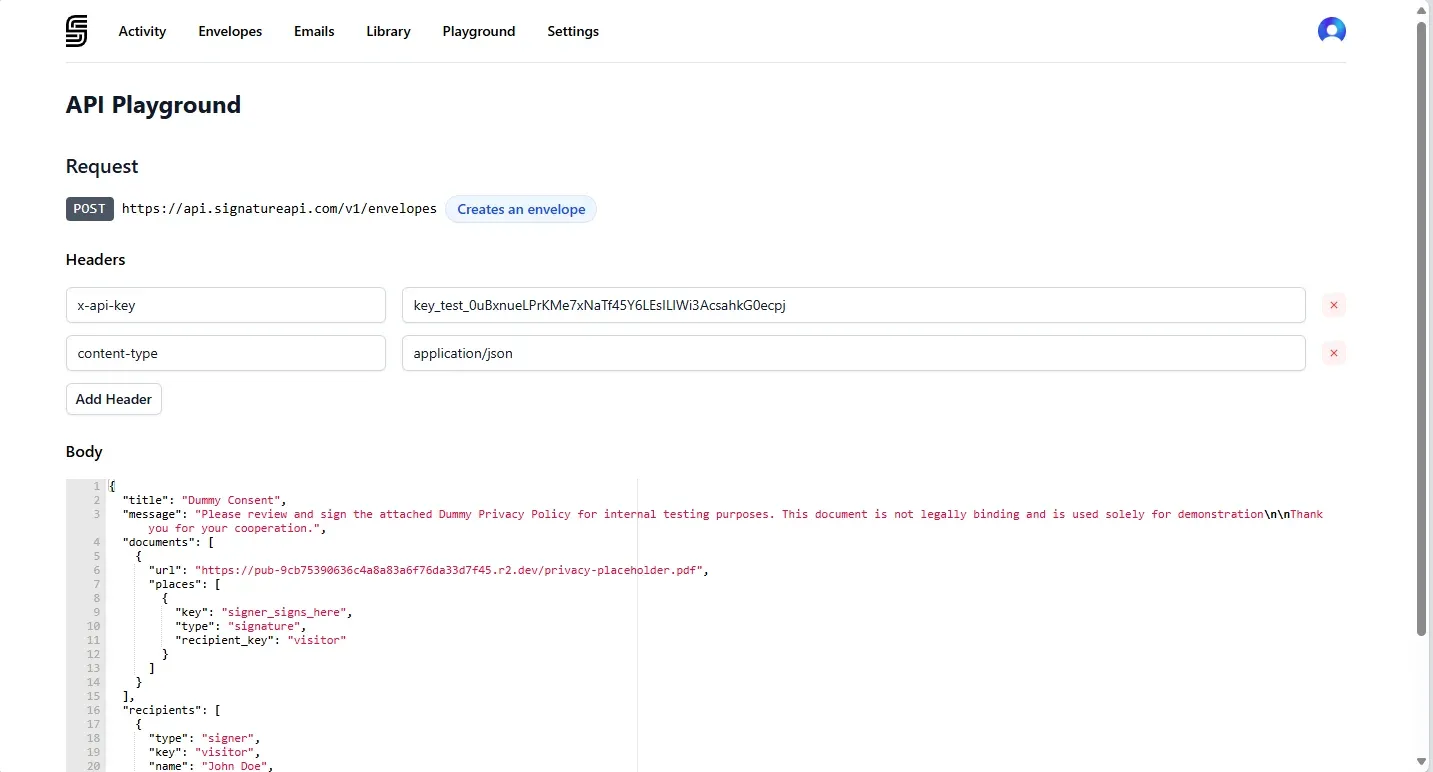This screenshot has width=1433, height=772.
Task: Click the scrollbar down arrow
Action: tap(1421, 763)
